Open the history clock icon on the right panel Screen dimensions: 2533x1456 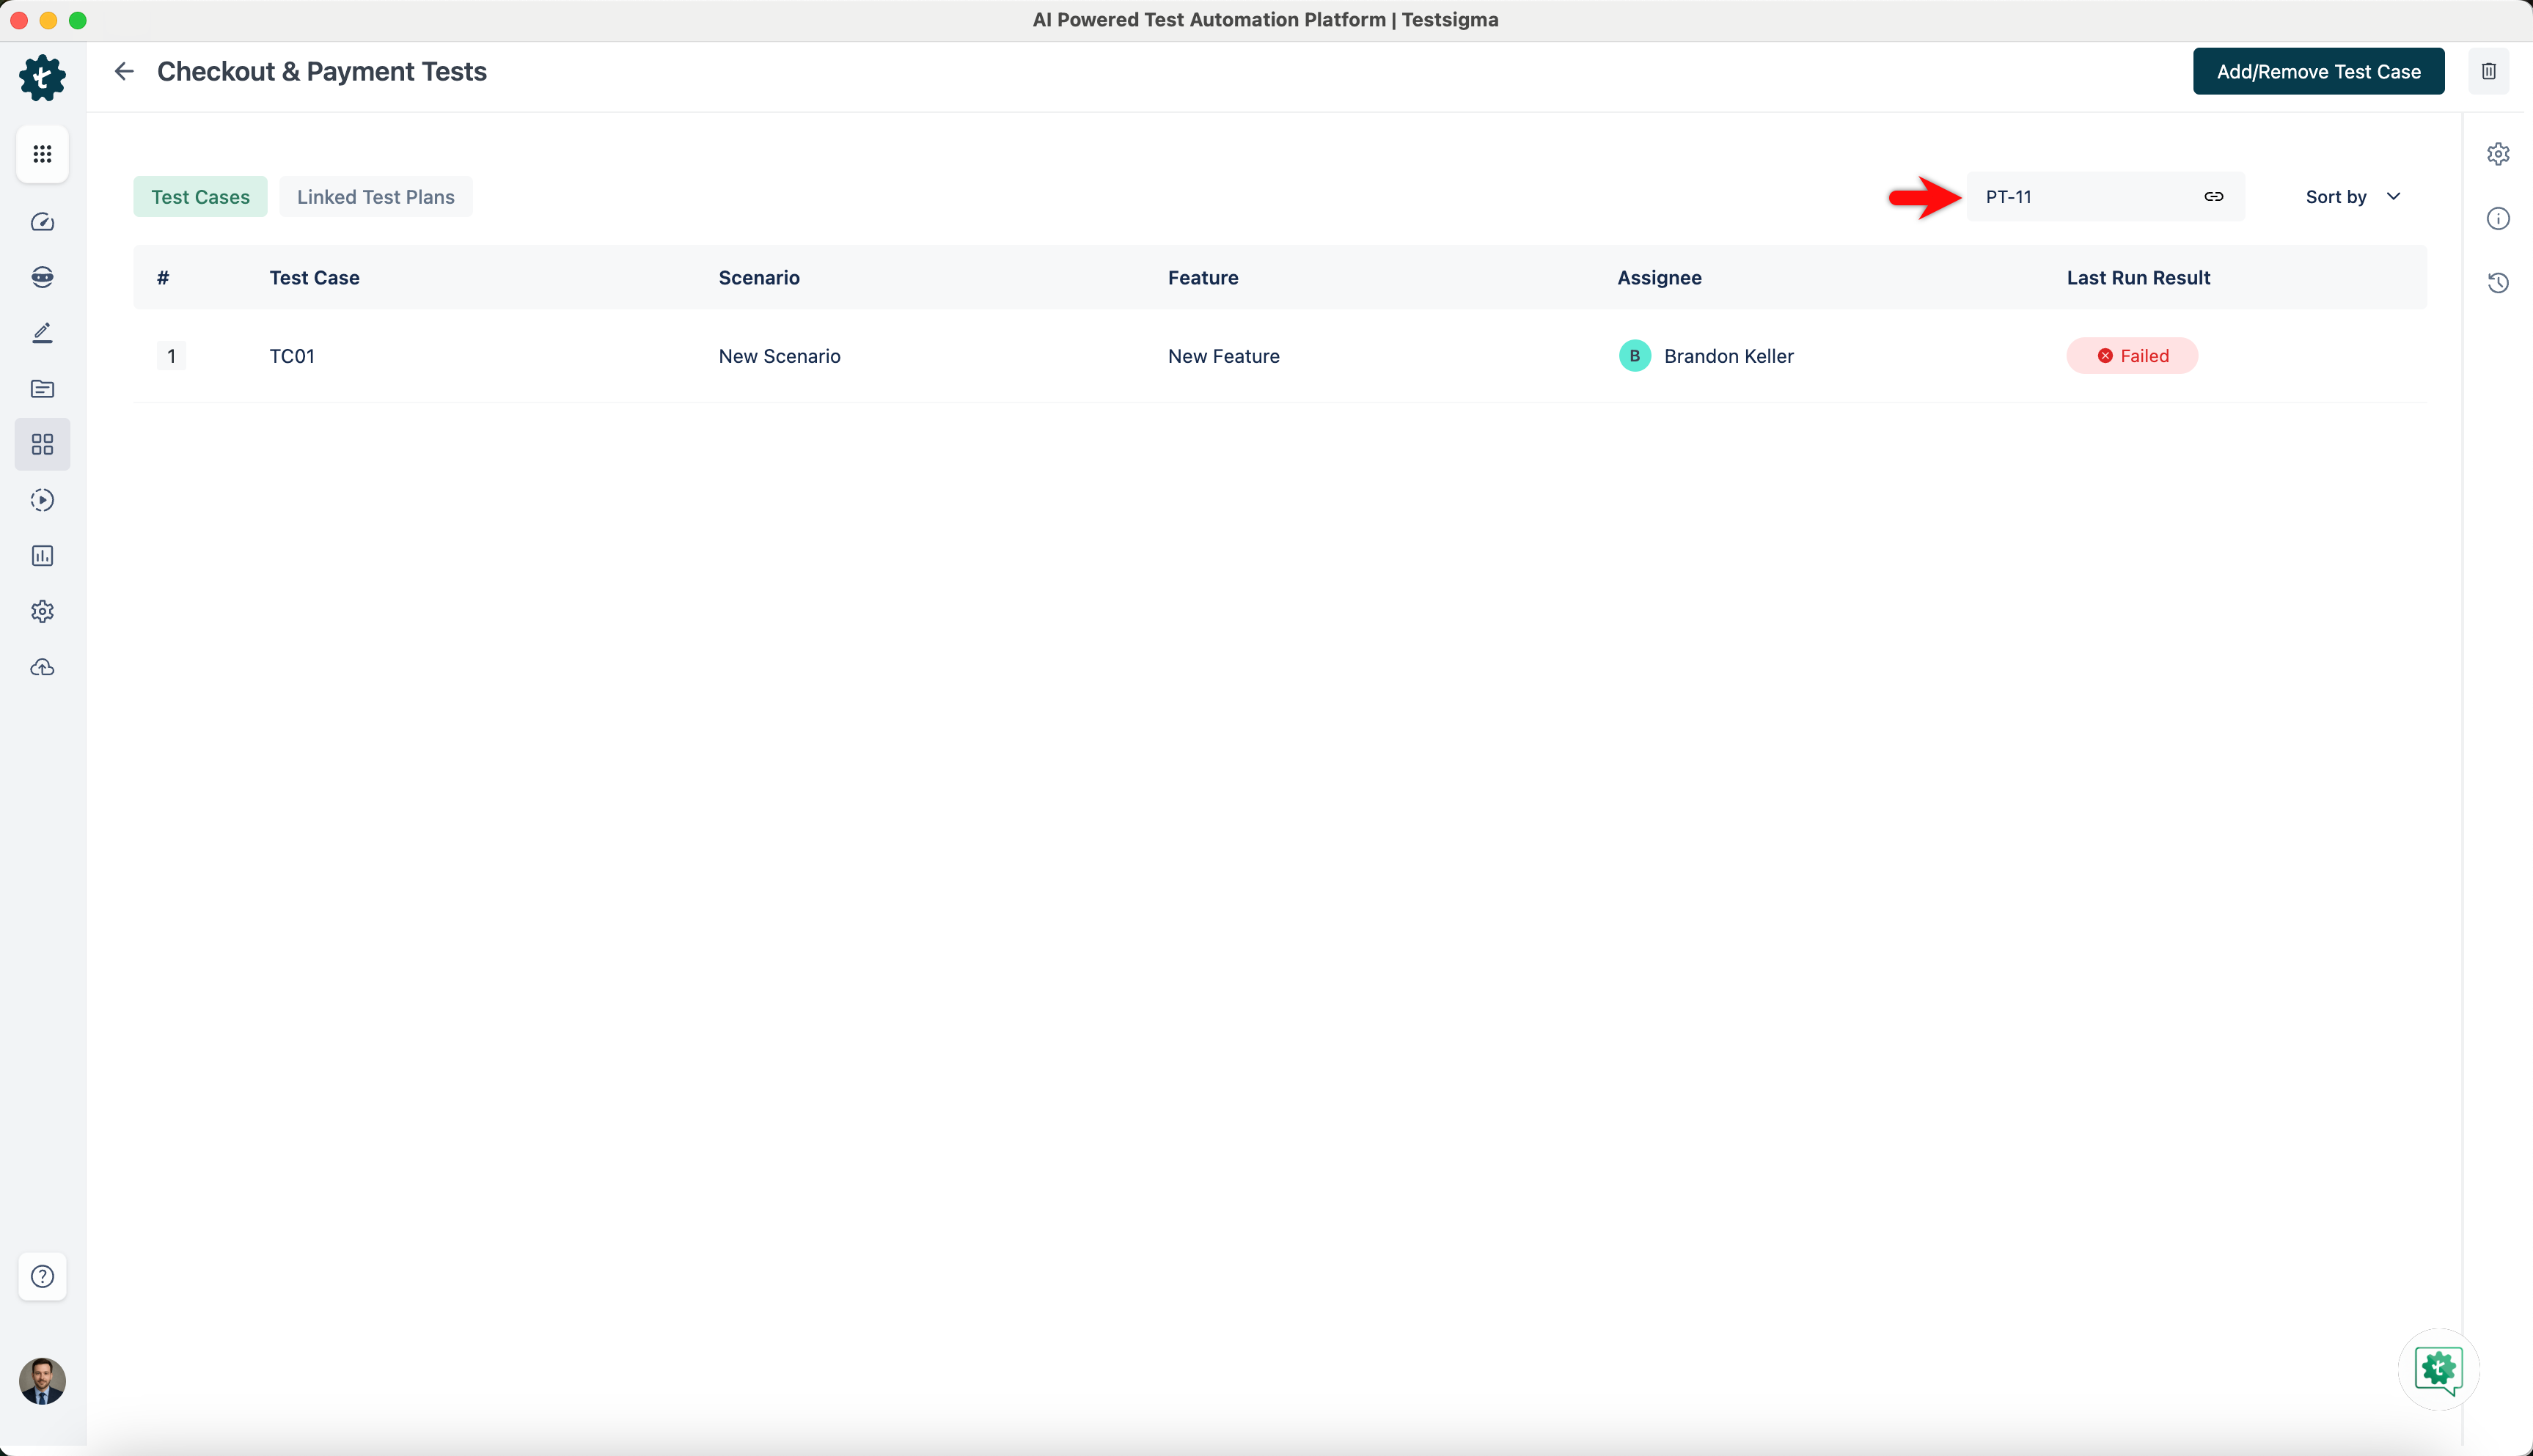pyautogui.click(x=2497, y=283)
